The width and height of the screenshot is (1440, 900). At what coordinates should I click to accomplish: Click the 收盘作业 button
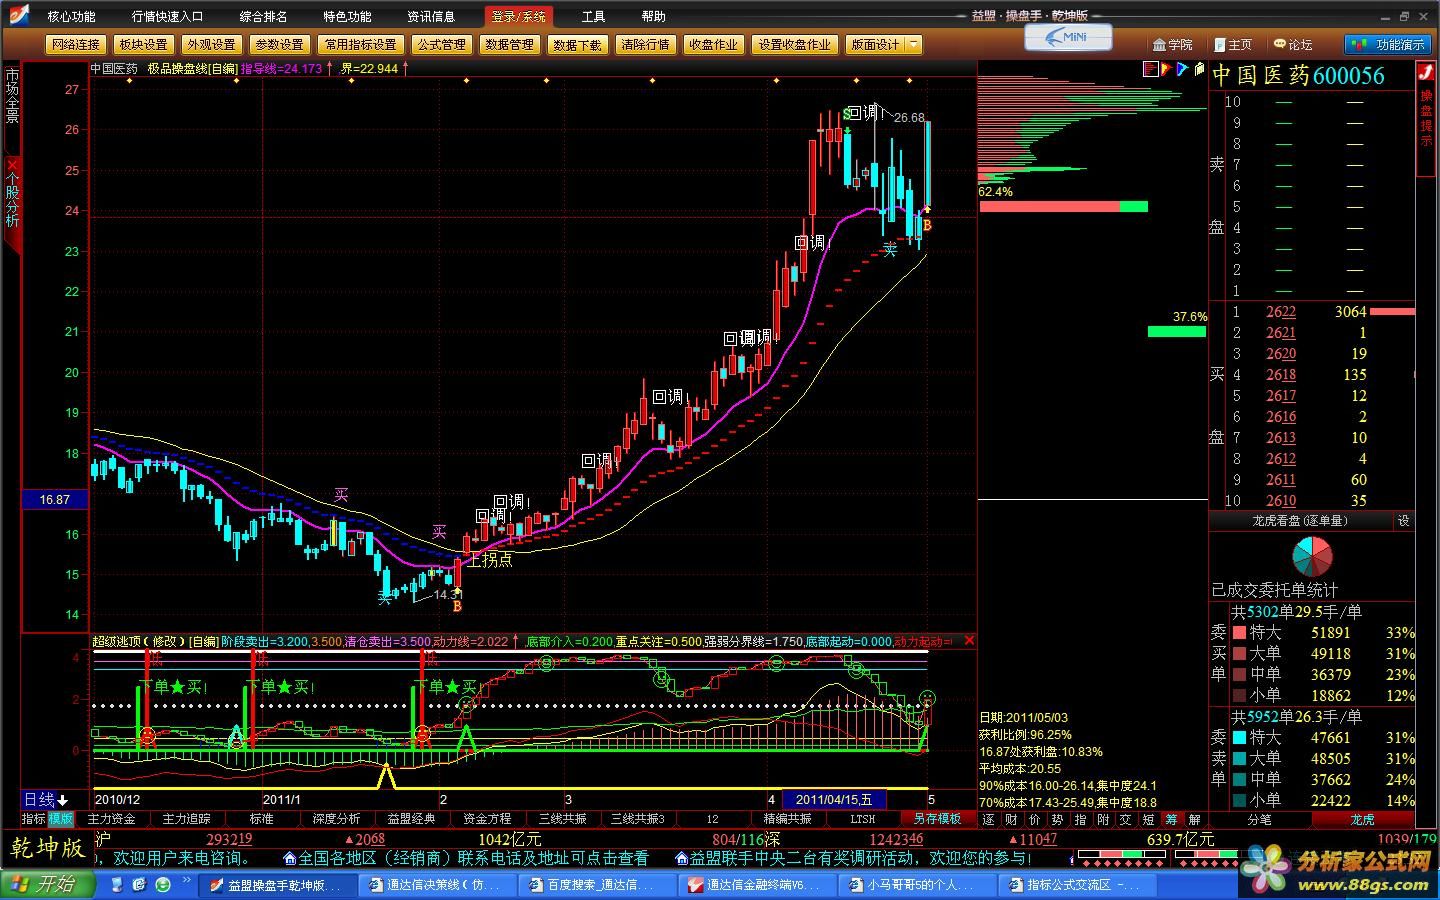tap(713, 44)
